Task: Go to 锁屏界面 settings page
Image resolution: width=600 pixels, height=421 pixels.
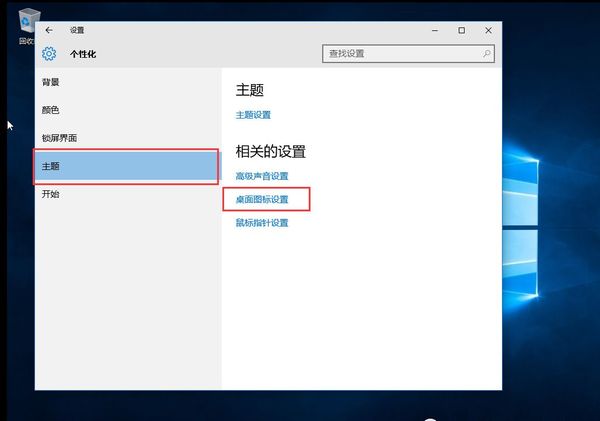Action: coord(59,138)
